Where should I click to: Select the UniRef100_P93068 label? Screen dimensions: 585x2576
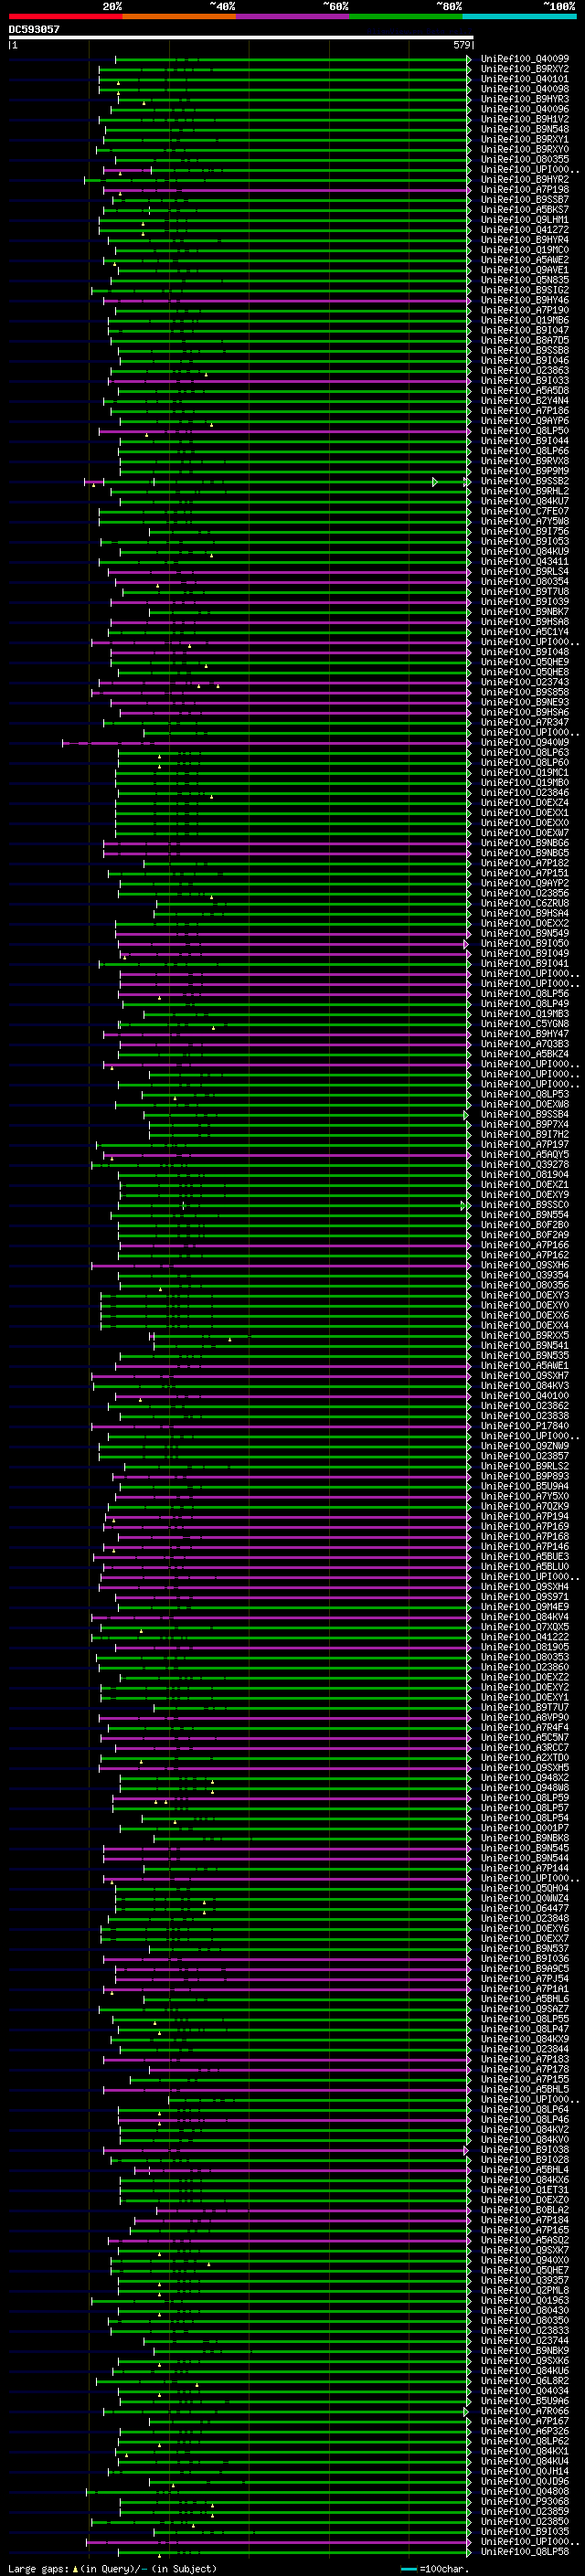pyautogui.click(x=525, y=2501)
